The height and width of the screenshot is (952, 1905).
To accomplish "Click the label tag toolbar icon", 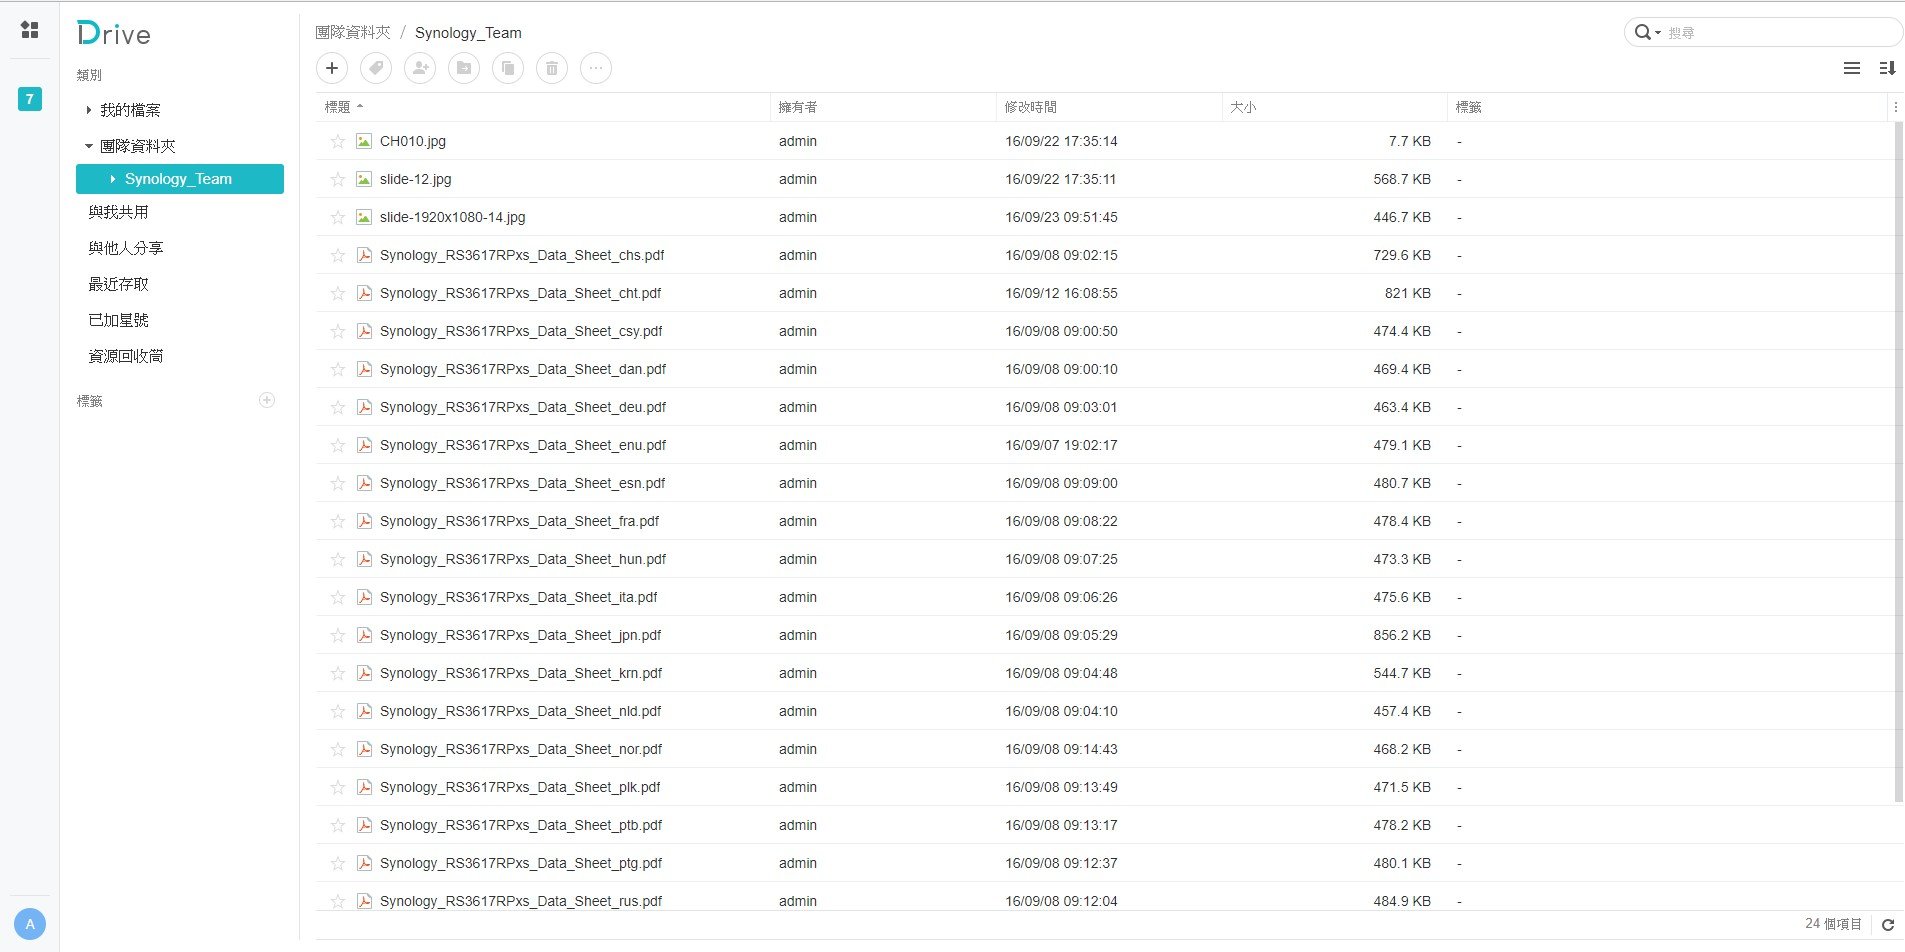I will (376, 68).
